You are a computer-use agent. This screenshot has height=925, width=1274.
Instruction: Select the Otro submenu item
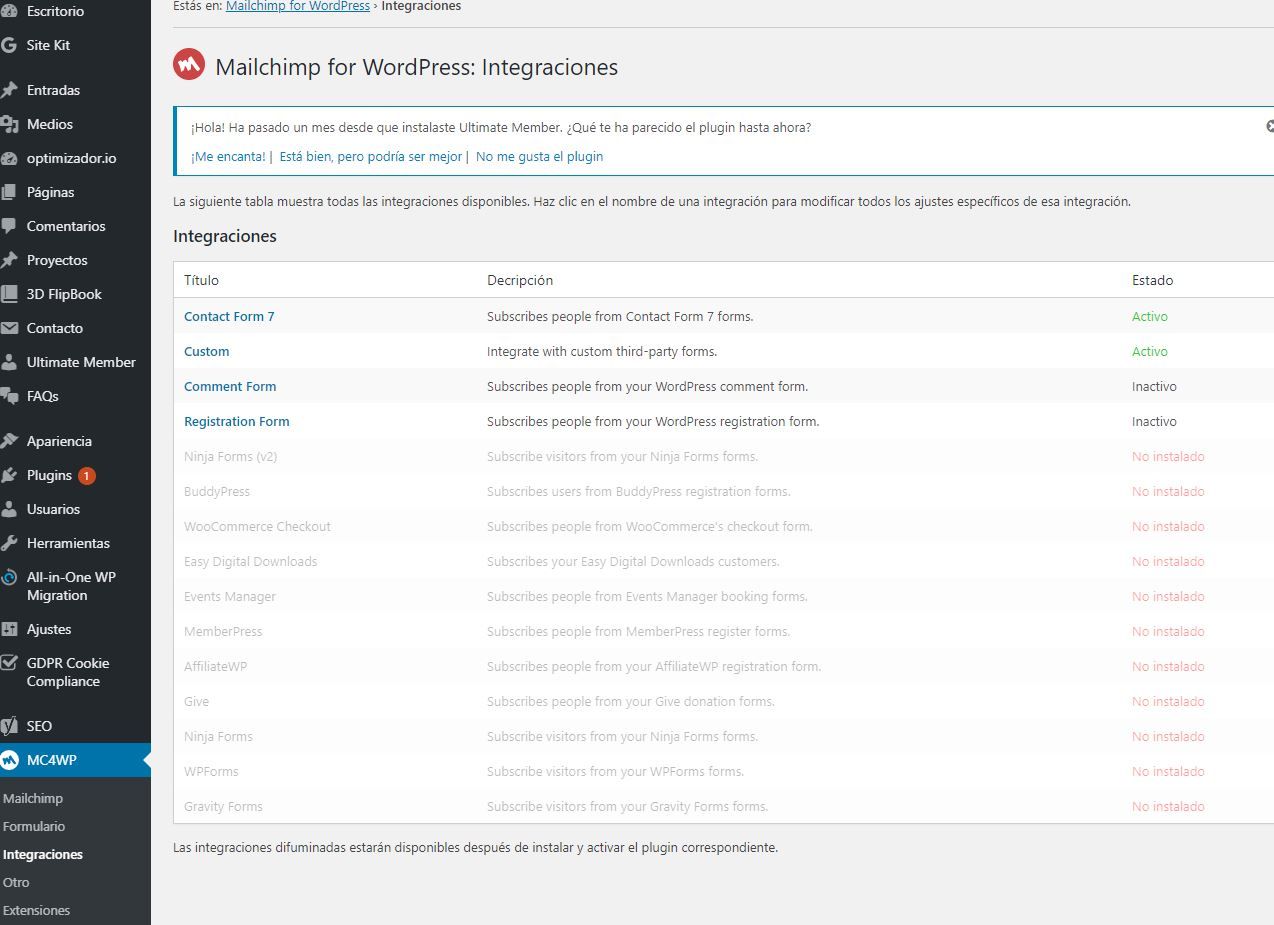(16, 882)
